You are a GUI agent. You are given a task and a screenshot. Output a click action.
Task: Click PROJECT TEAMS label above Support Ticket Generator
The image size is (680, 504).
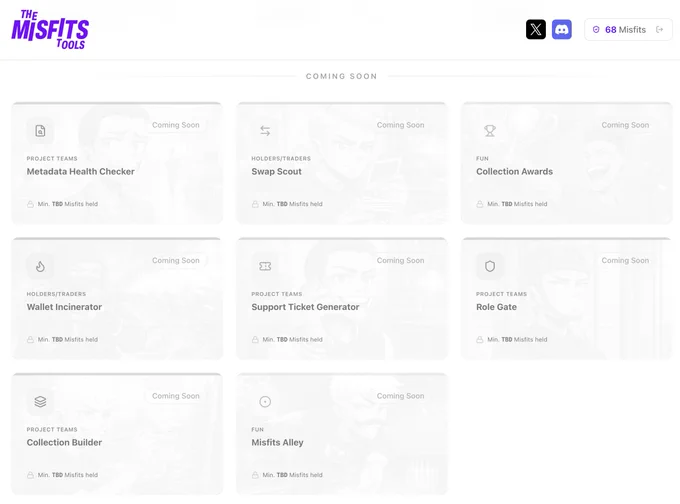pyautogui.click(x=277, y=294)
